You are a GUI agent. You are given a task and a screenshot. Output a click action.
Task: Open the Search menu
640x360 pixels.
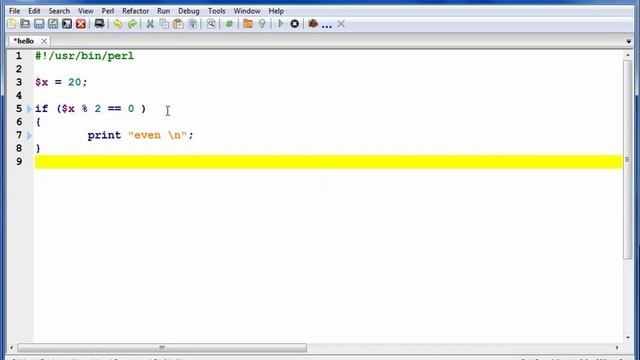pos(59,11)
